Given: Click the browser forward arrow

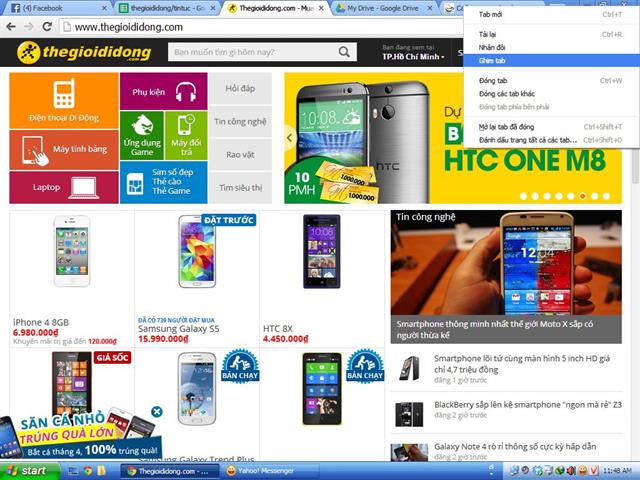Looking at the screenshot, I should (29, 27).
